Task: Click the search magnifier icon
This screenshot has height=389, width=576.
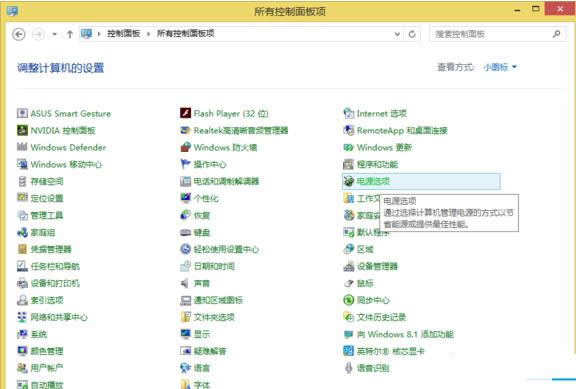Action: coord(557,34)
